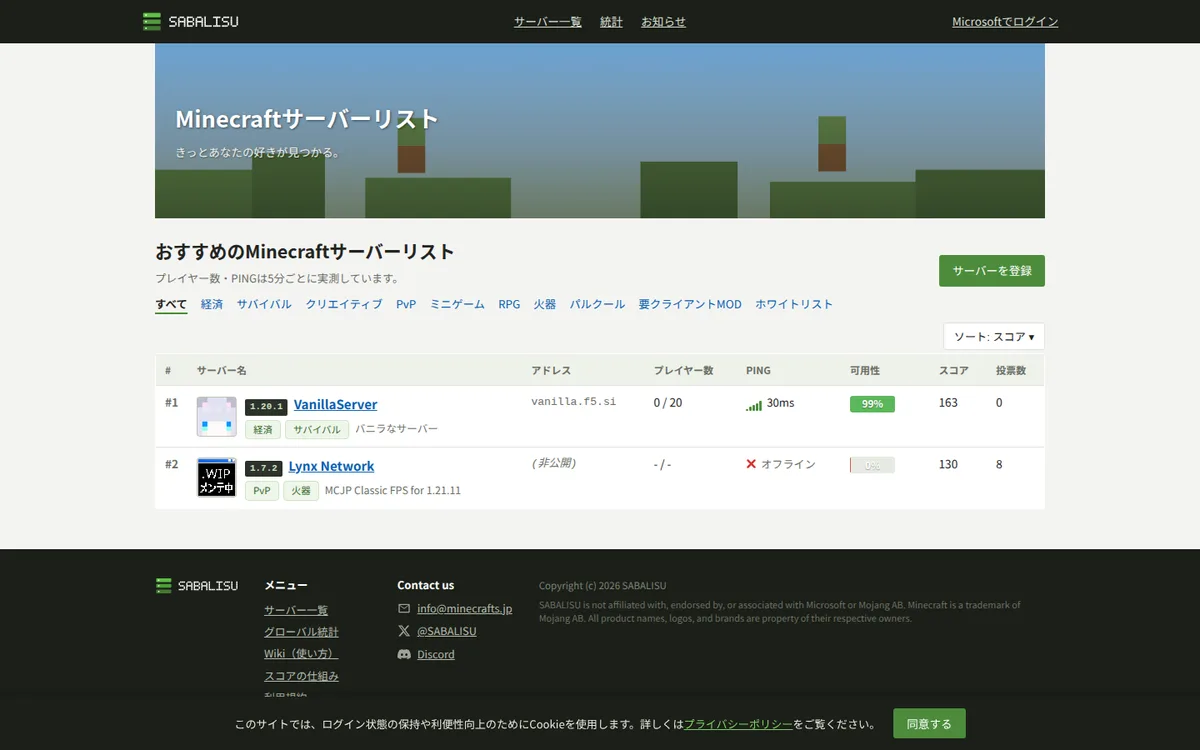Click the PvP tag under Lynx Network
The image size is (1200, 750).
(262, 491)
